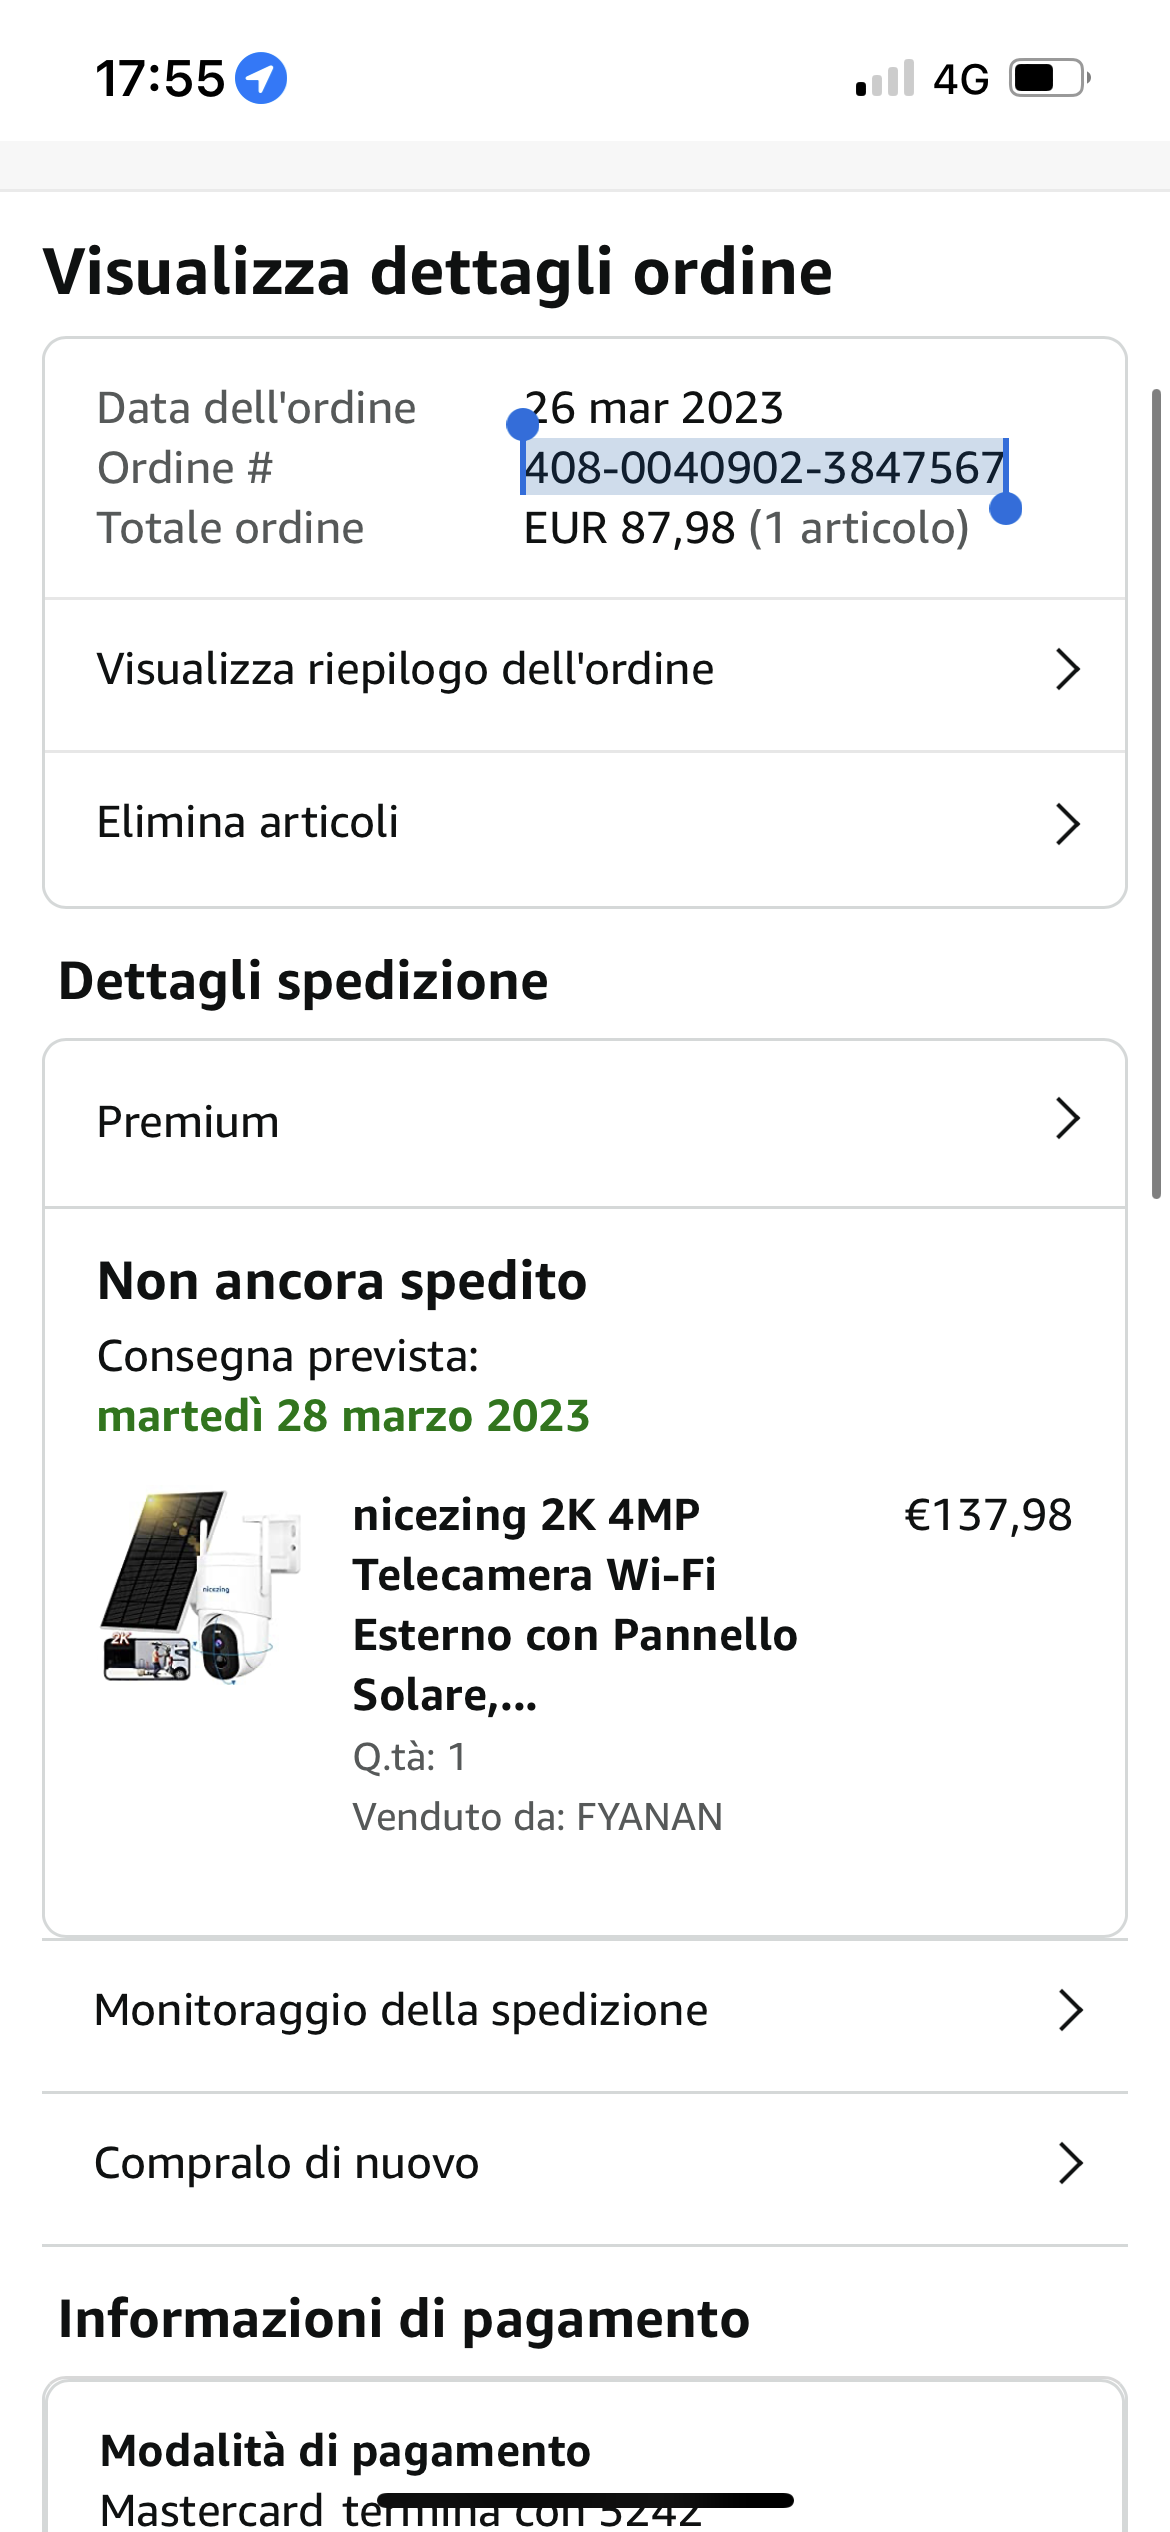The image size is (1170, 2532).
Task: Expand the Premium shipping row arrow
Action: 1068,1119
